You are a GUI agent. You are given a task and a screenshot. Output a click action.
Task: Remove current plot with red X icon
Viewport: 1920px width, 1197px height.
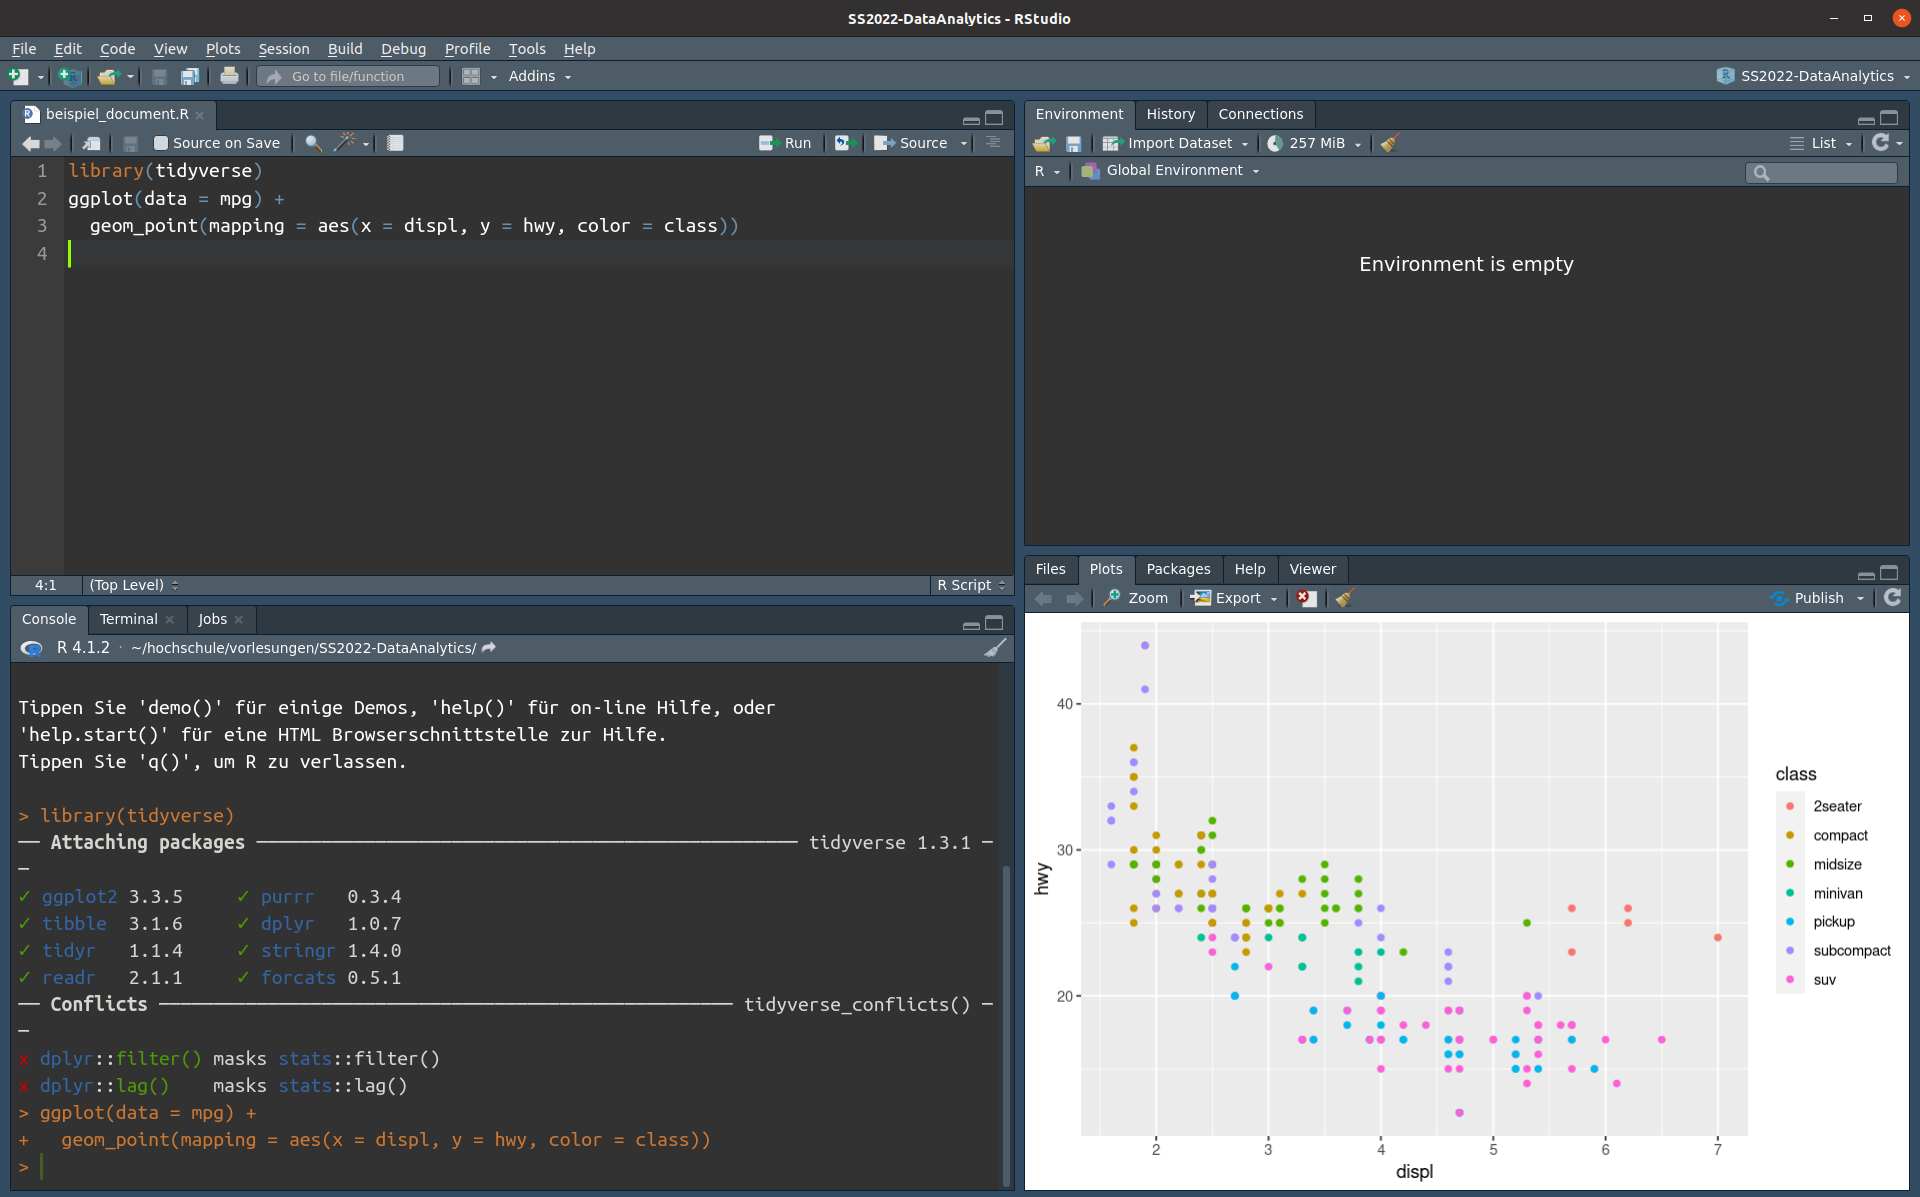[x=1306, y=598]
